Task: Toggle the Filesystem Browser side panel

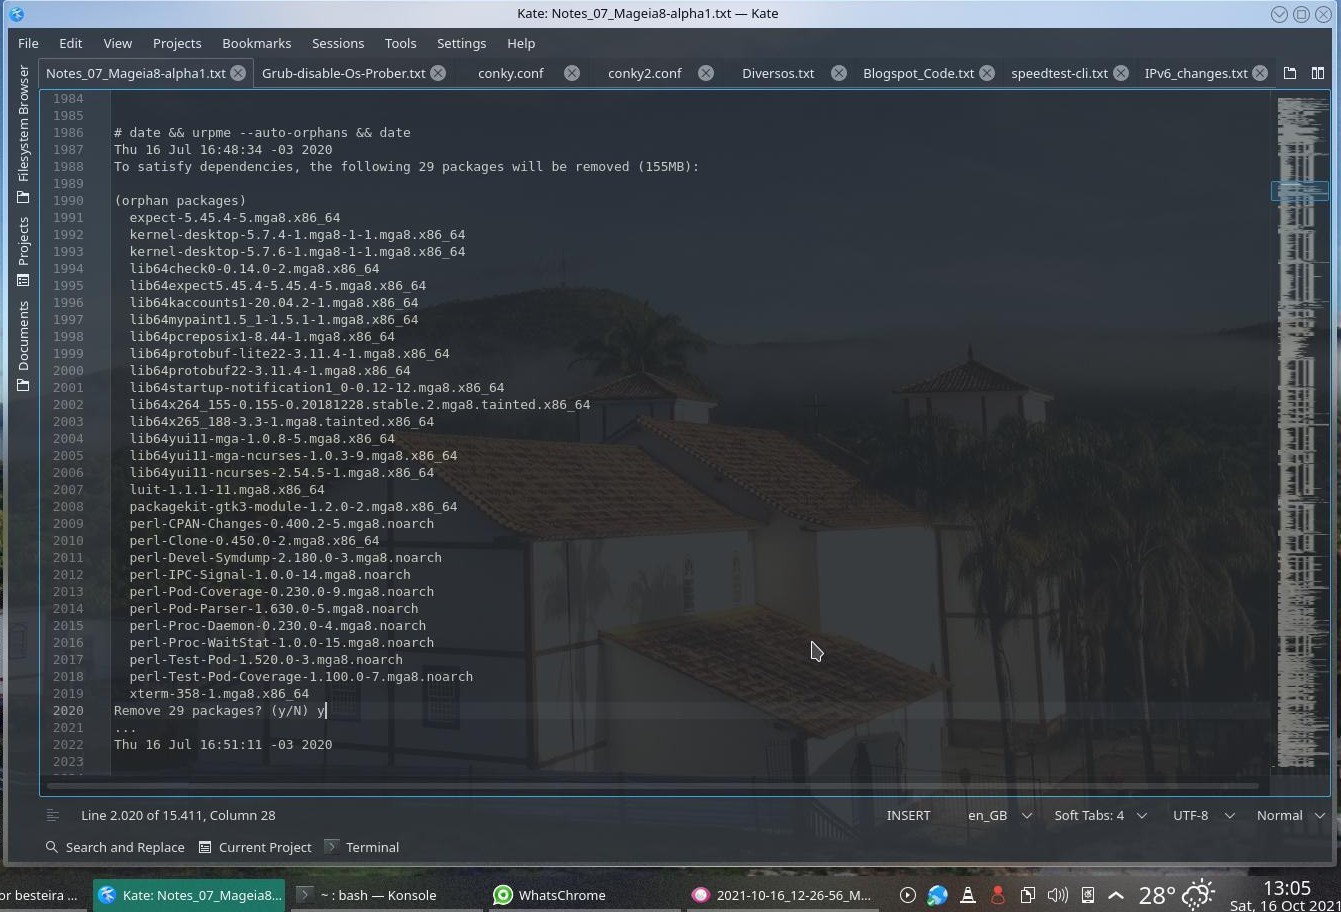Action: [x=23, y=134]
